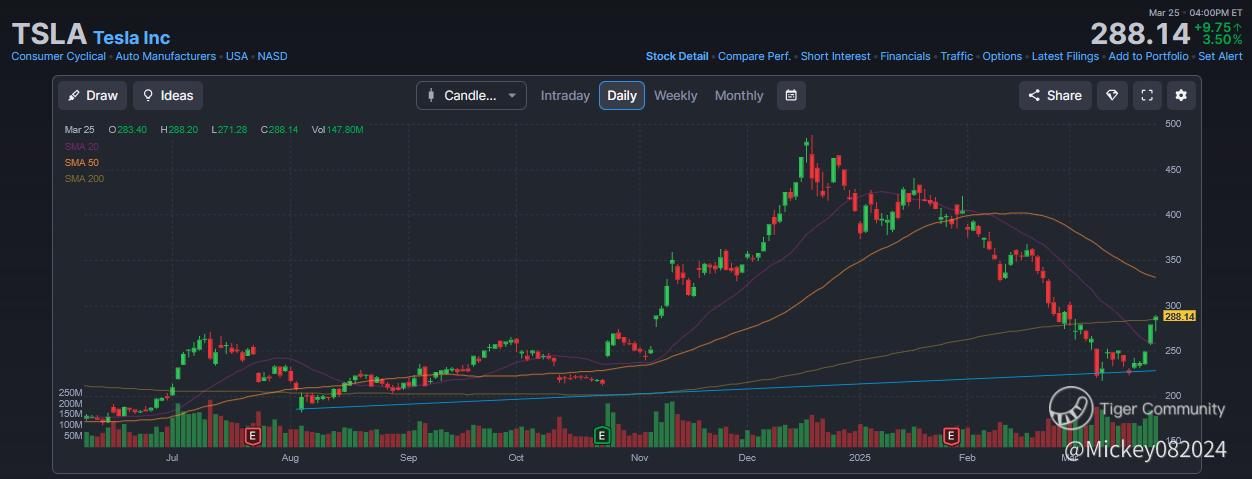The image size is (1252, 479).
Task: Switch to the Monthly timeframe
Action: click(739, 96)
